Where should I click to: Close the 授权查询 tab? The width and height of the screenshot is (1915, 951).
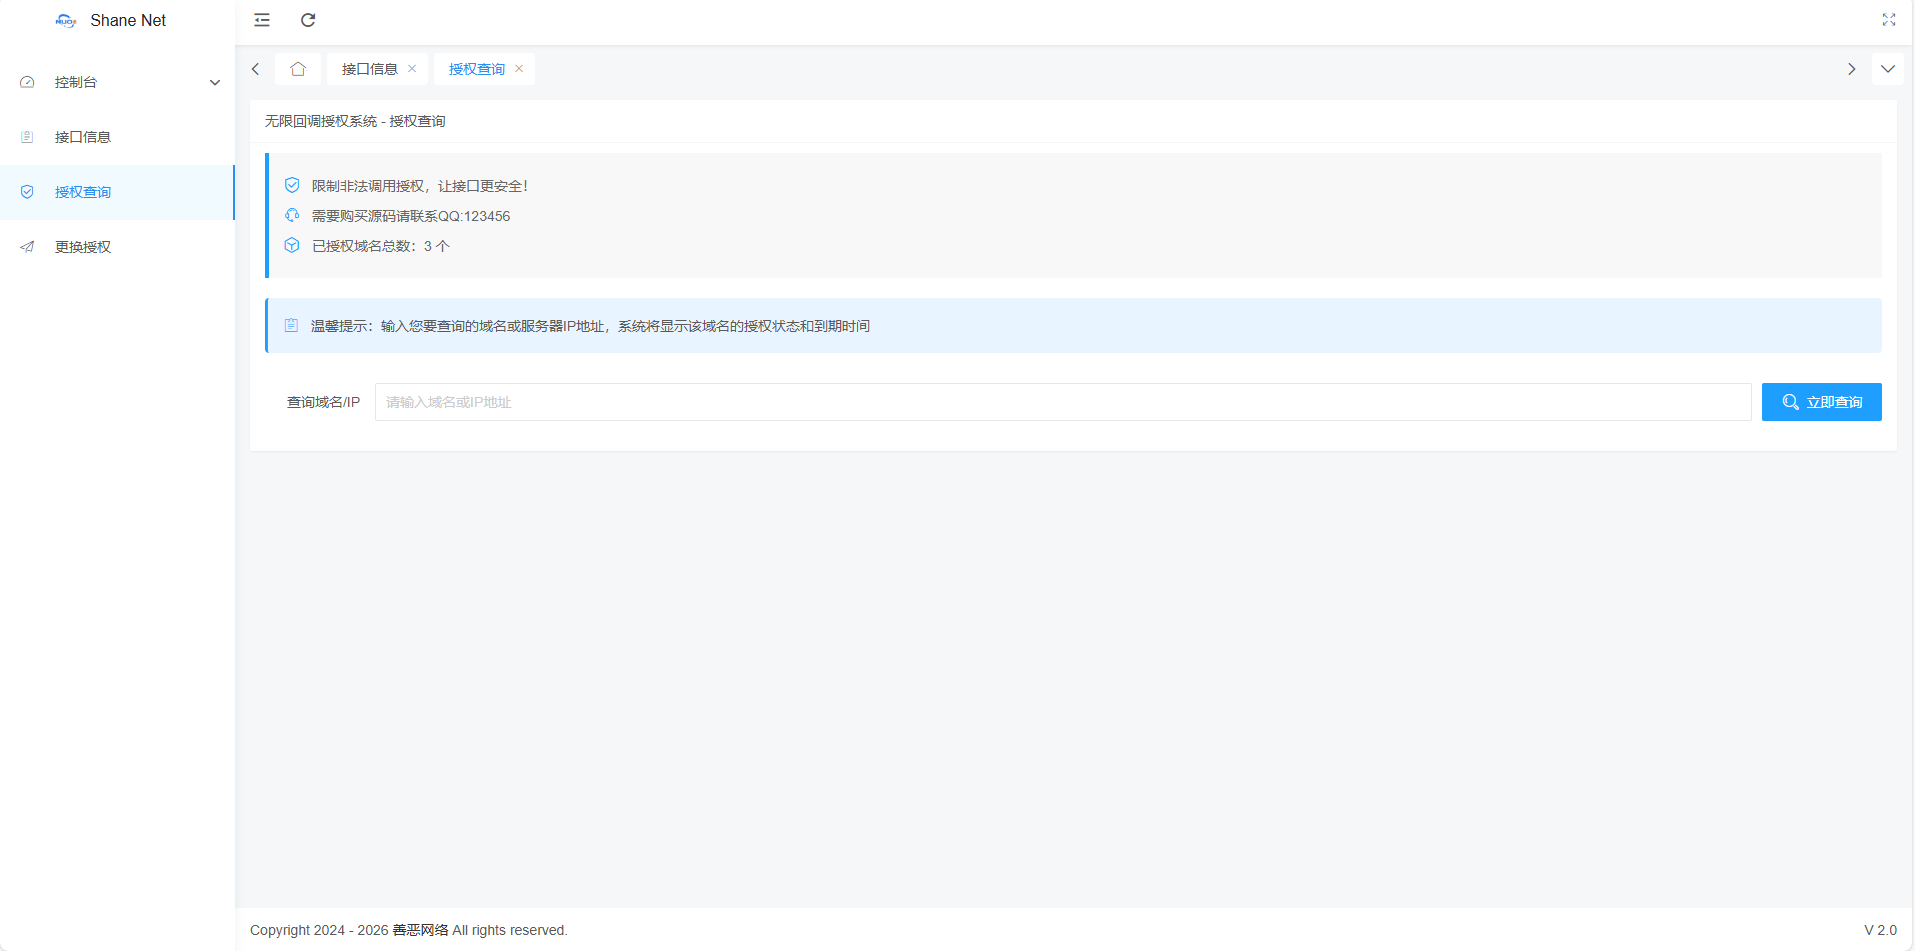coord(519,69)
